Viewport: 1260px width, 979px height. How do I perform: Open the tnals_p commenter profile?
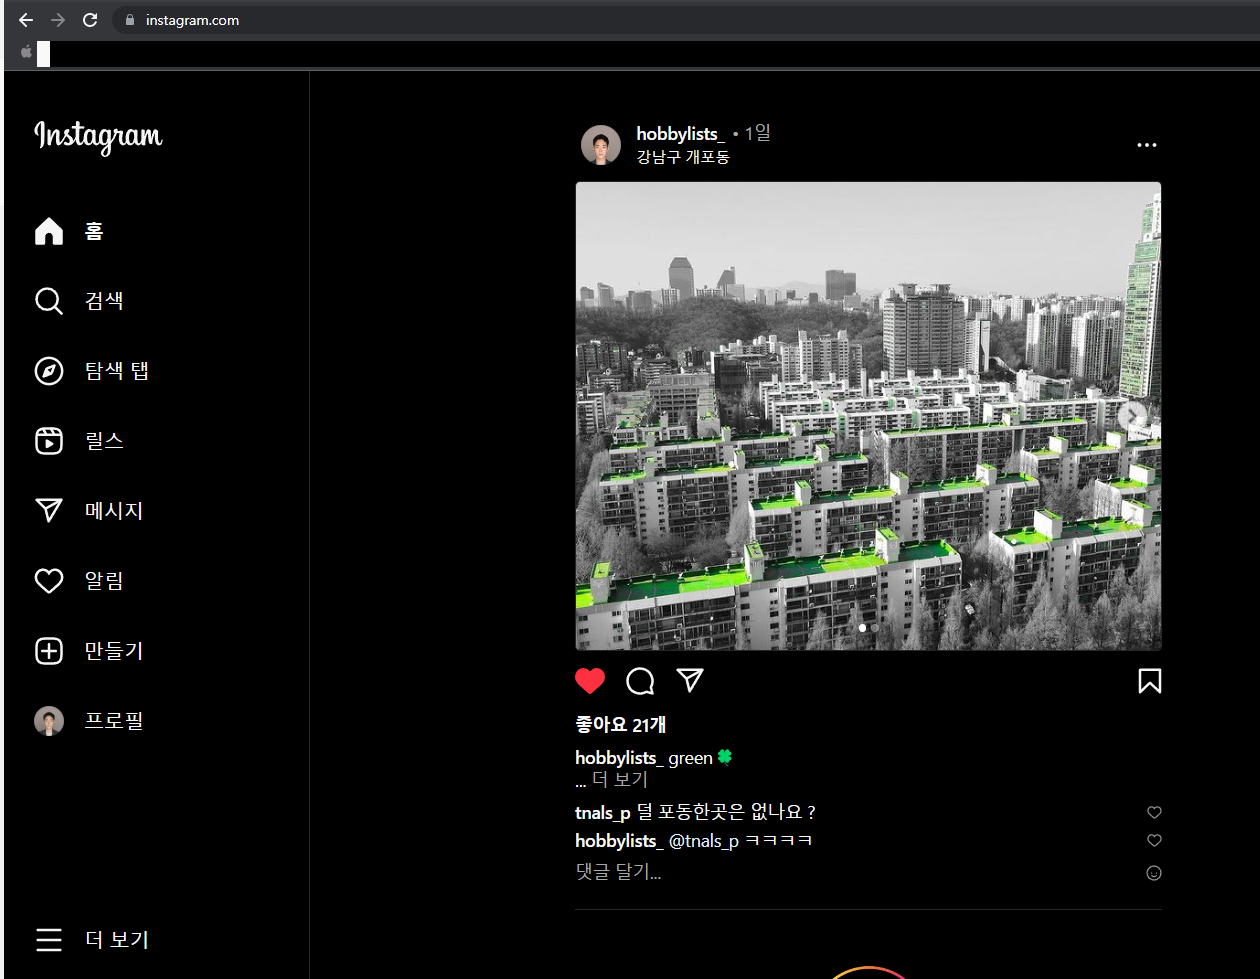pyautogui.click(x=603, y=813)
